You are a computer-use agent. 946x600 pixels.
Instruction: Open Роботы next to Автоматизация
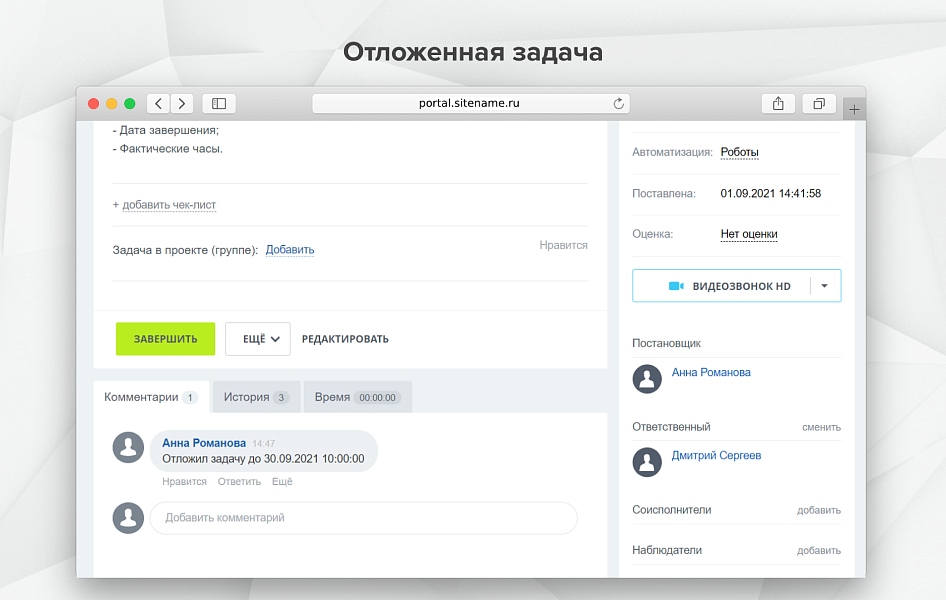tap(737, 151)
